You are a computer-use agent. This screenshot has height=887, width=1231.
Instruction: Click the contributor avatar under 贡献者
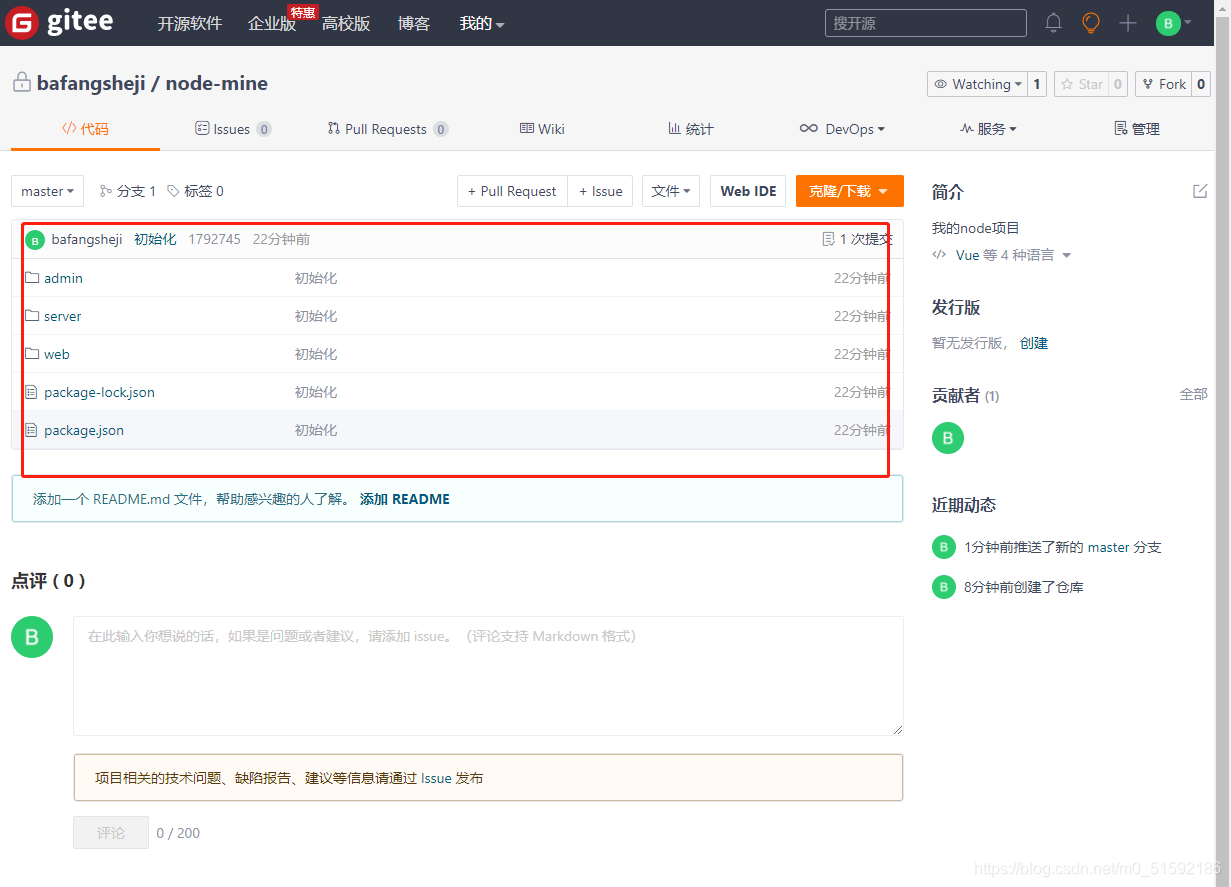point(948,438)
